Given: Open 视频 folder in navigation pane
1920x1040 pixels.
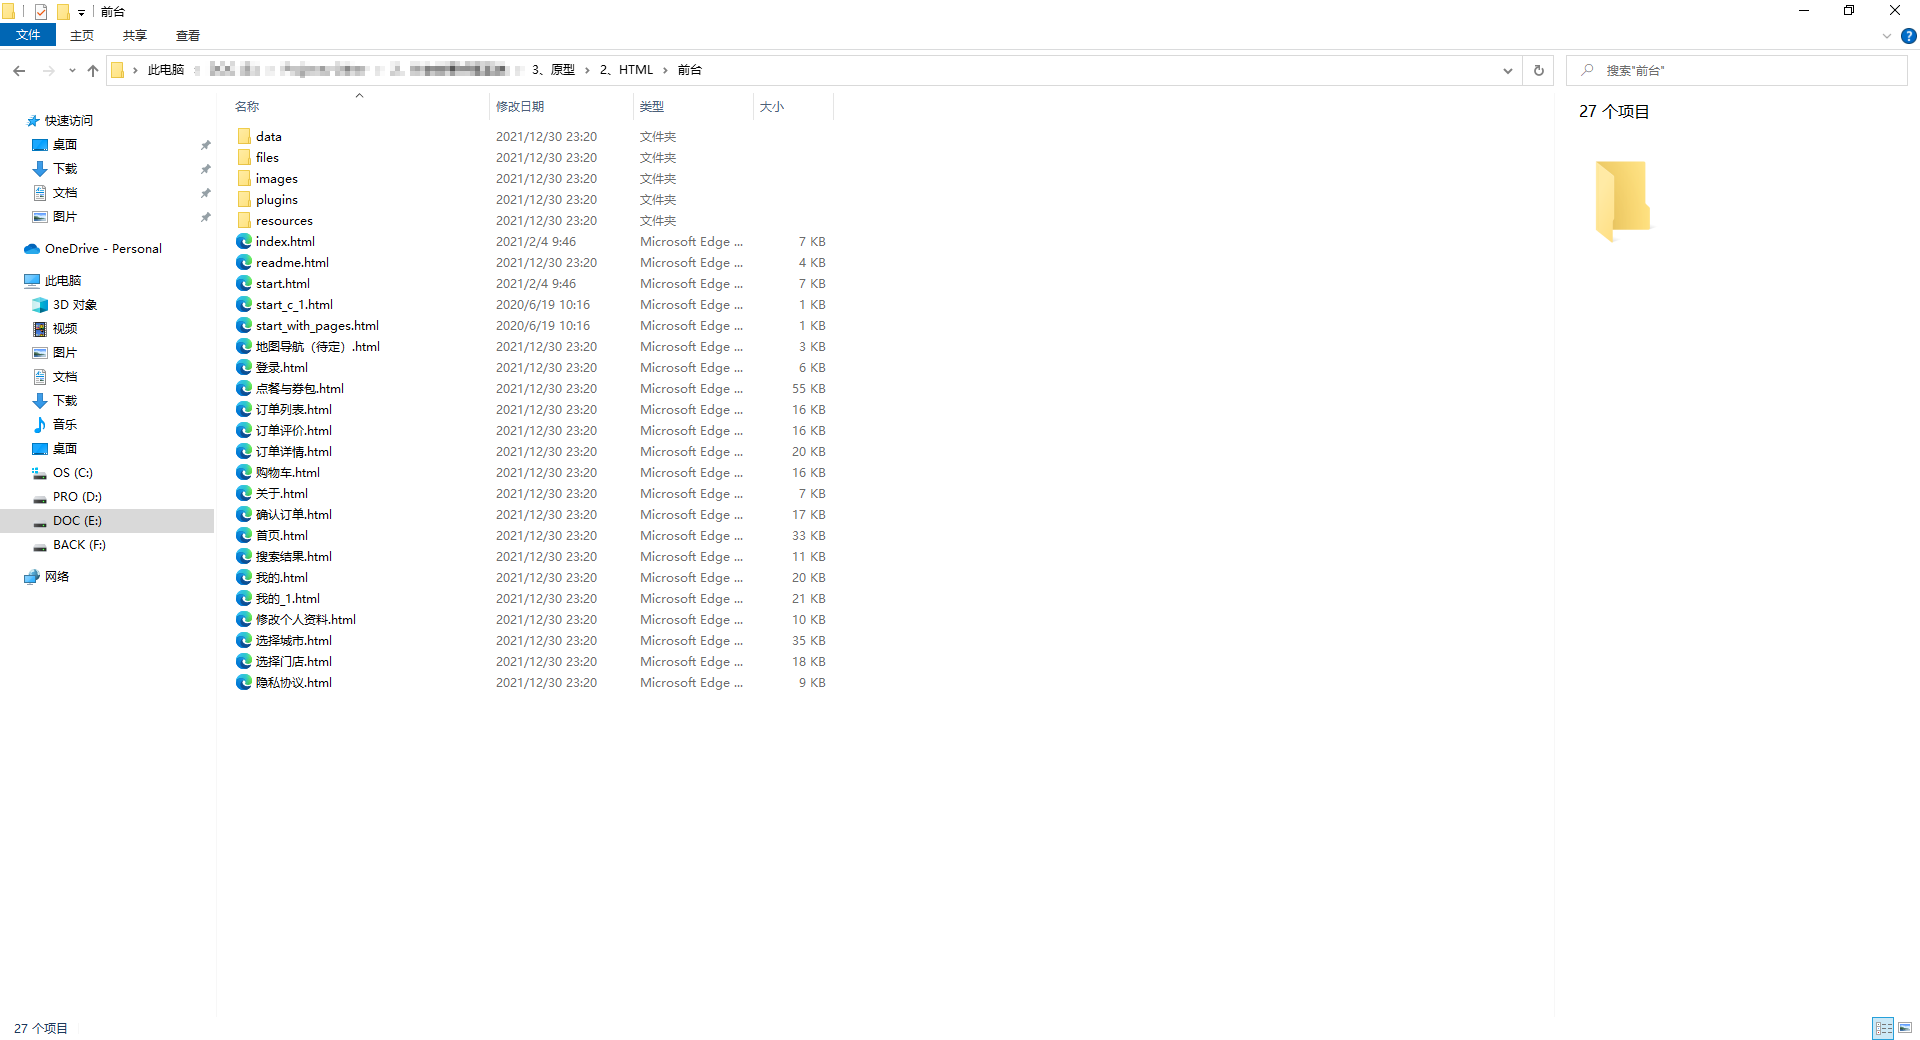Looking at the screenshot, I should (x=65, y=329).
